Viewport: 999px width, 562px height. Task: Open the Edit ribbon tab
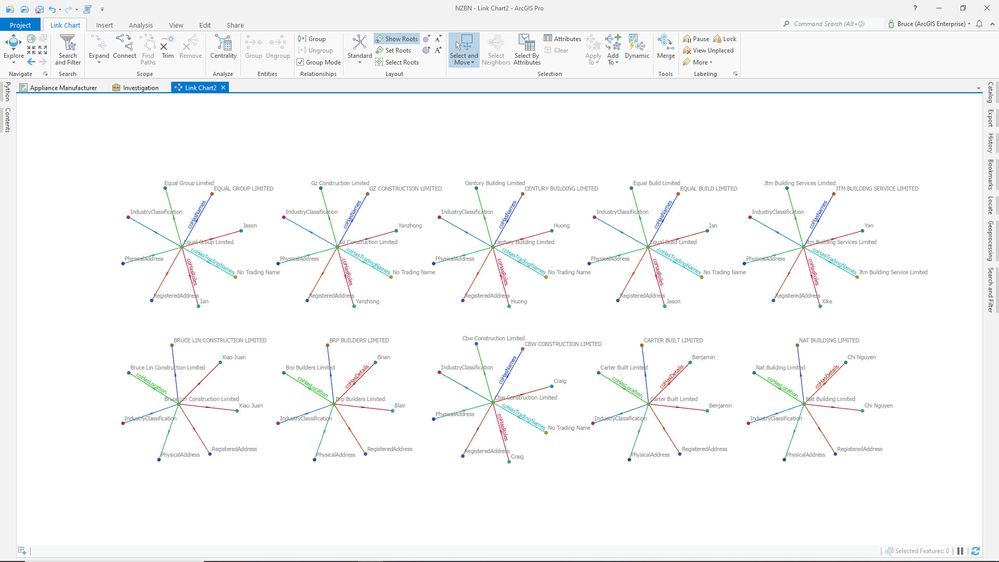point(205,25)
